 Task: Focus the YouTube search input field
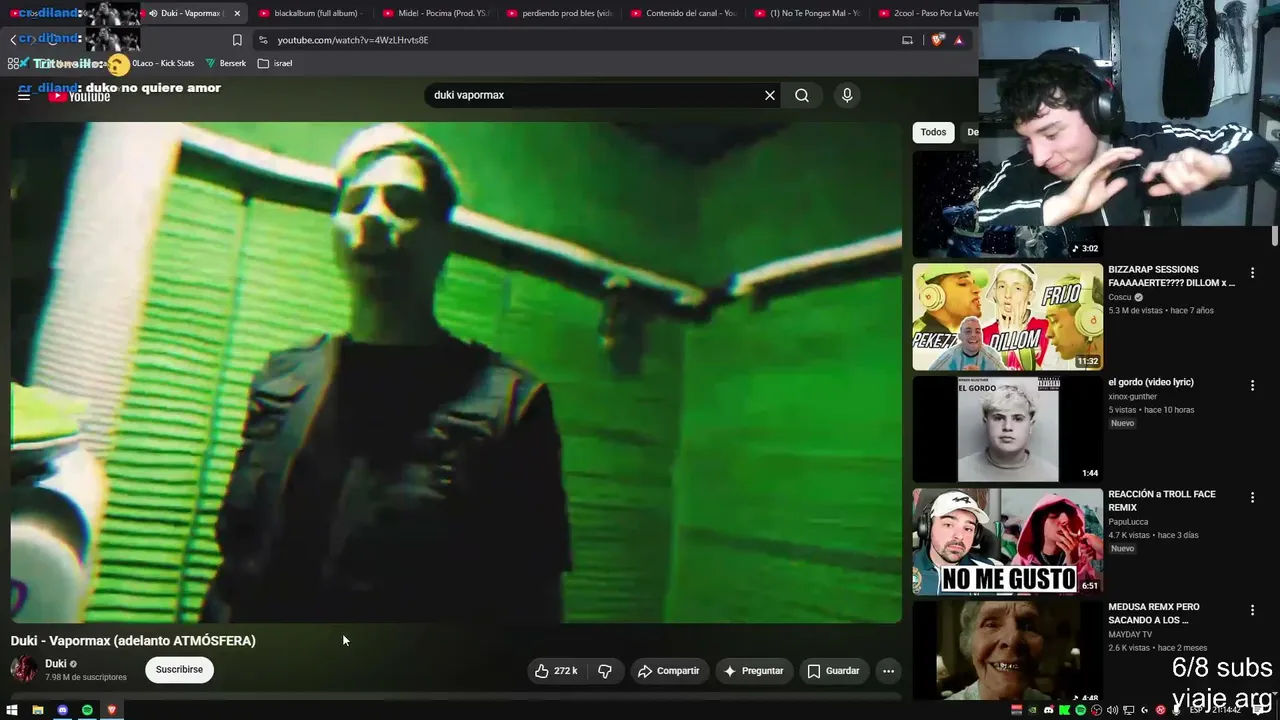point(595,95)
